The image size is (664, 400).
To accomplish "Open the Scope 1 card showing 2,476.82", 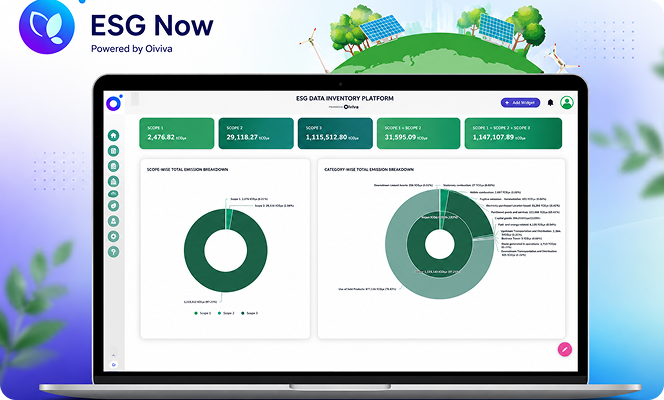I will [177, 133].
